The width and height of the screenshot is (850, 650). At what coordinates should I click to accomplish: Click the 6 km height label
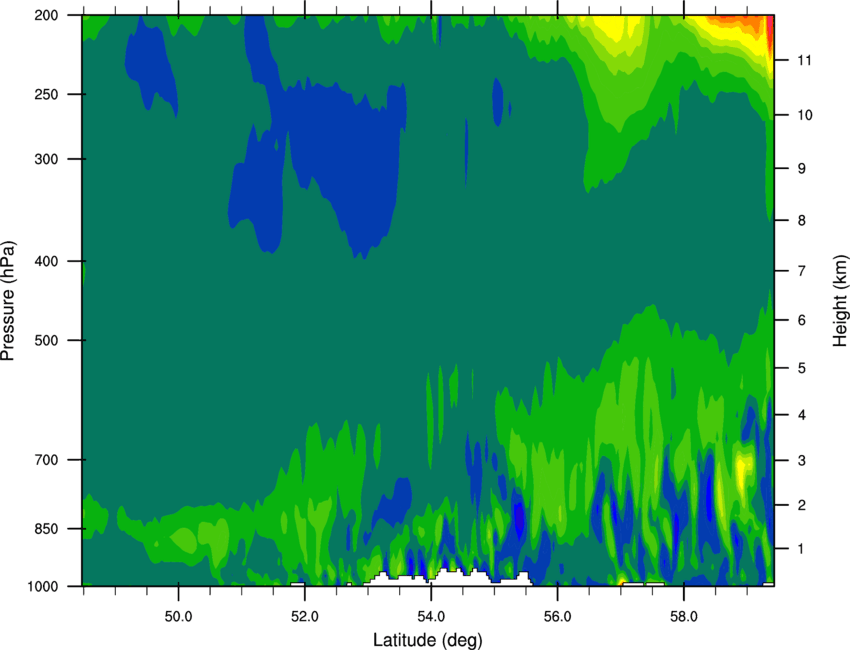pos(802,320)
